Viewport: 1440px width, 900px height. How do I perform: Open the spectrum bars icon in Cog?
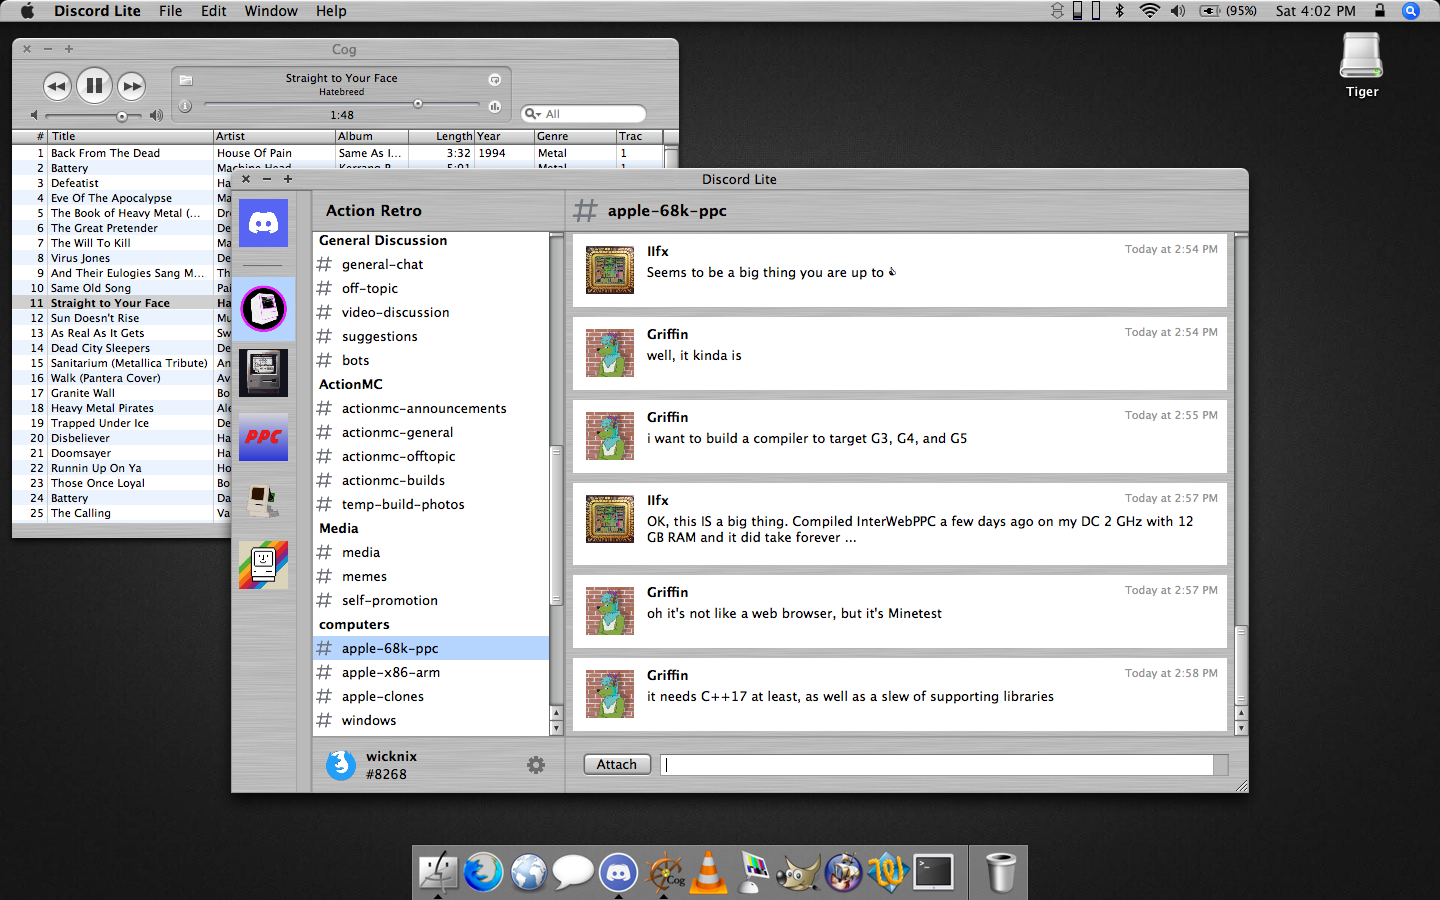coord(494,106)
